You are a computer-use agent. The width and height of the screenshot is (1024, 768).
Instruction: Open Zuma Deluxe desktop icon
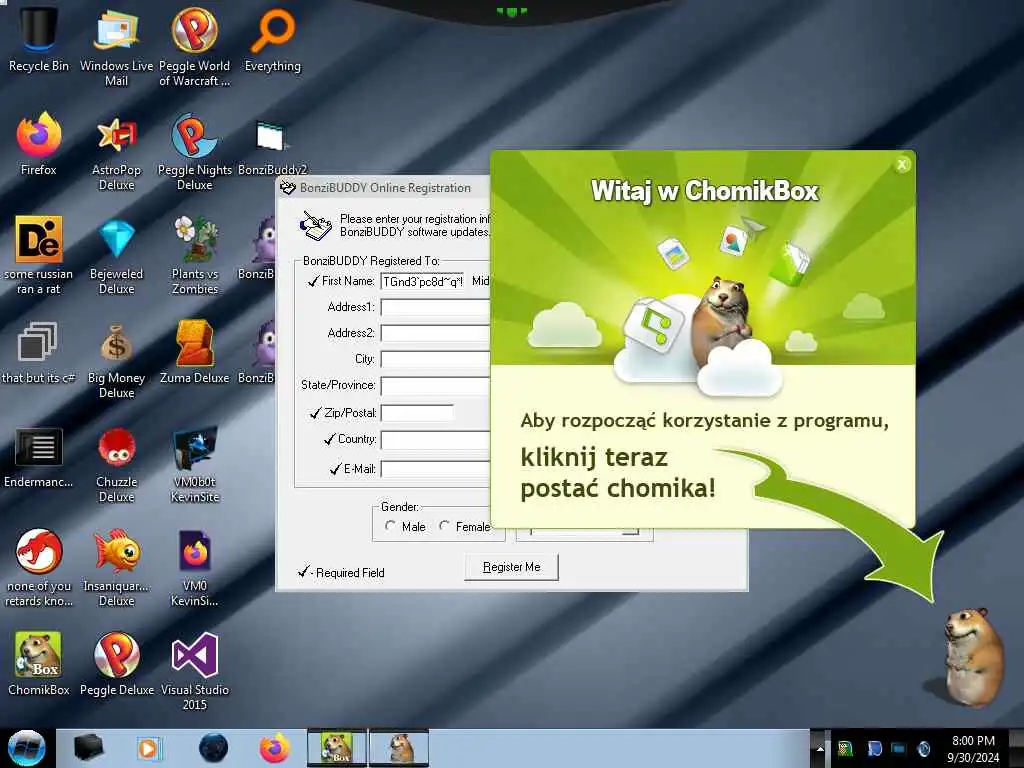[x=195, y=351]
